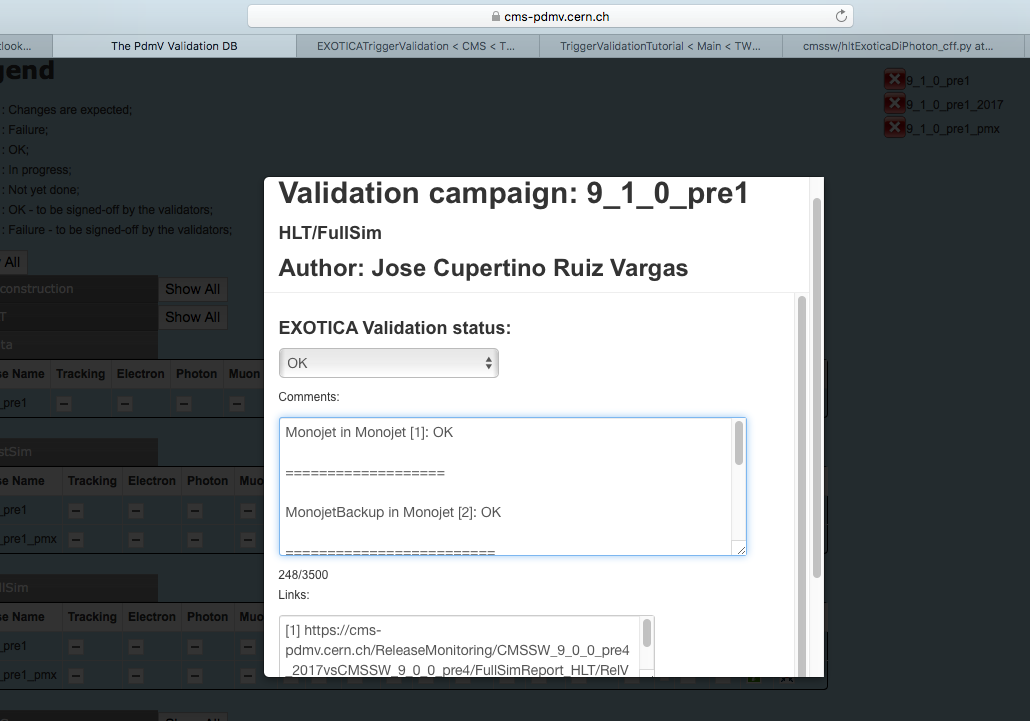
Task: Click the modal body inner scrollbar
Action: click(801, 486)
